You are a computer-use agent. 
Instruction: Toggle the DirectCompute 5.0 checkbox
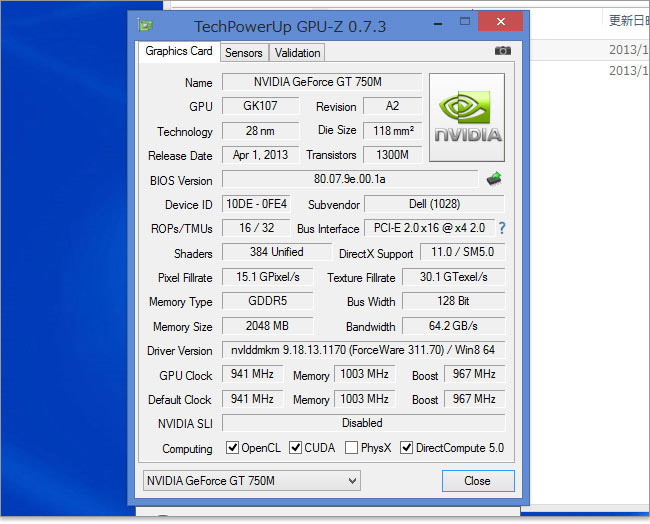406,448
